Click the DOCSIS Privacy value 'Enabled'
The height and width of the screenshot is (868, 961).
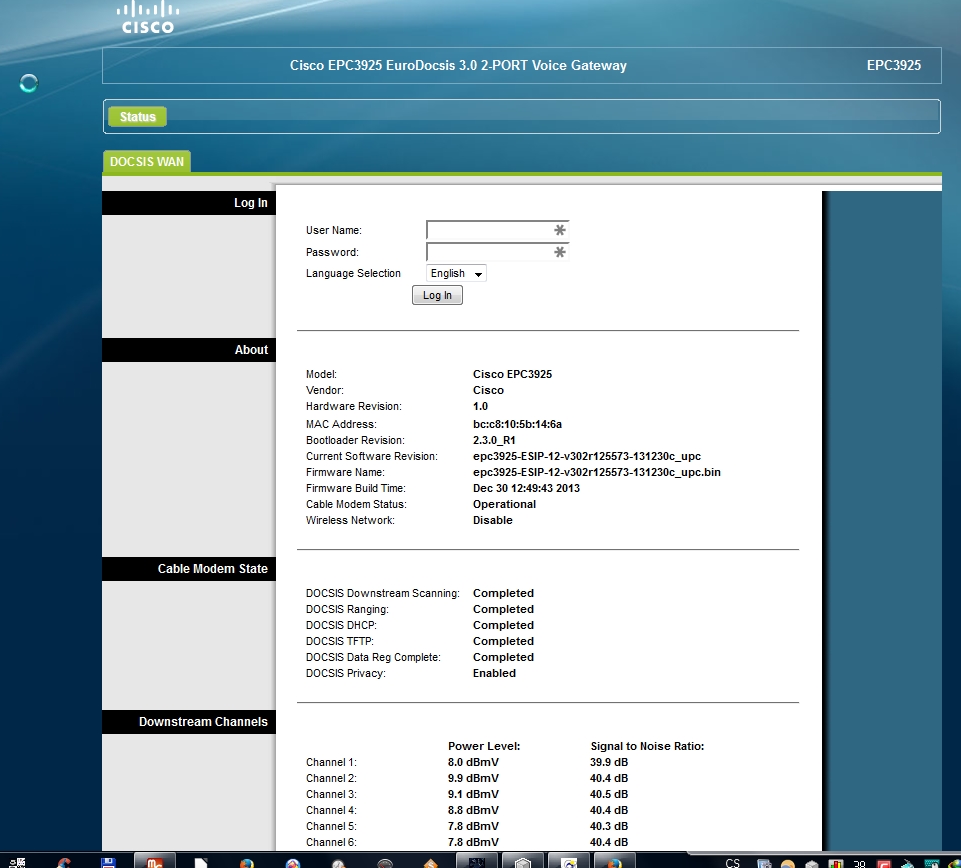(494, 673)
